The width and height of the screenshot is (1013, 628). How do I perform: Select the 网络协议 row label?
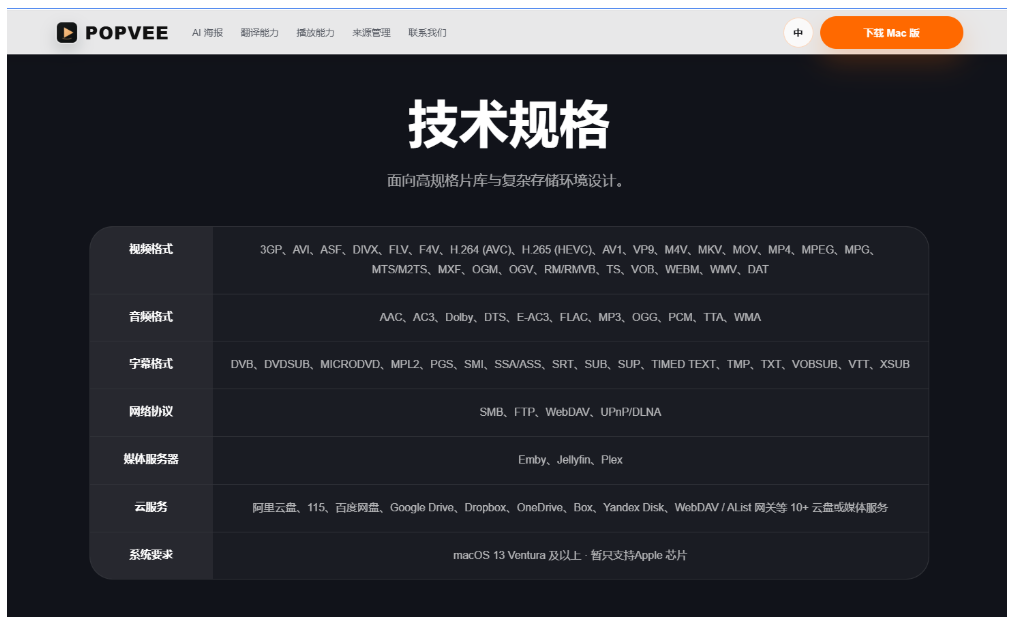coord(151,412)
